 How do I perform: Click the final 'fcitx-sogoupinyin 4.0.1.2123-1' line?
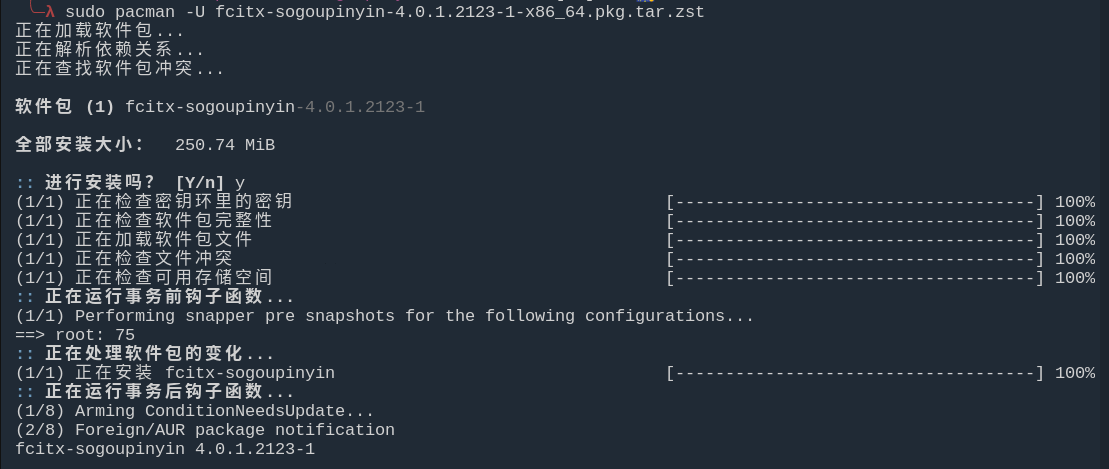click(165, 449)
